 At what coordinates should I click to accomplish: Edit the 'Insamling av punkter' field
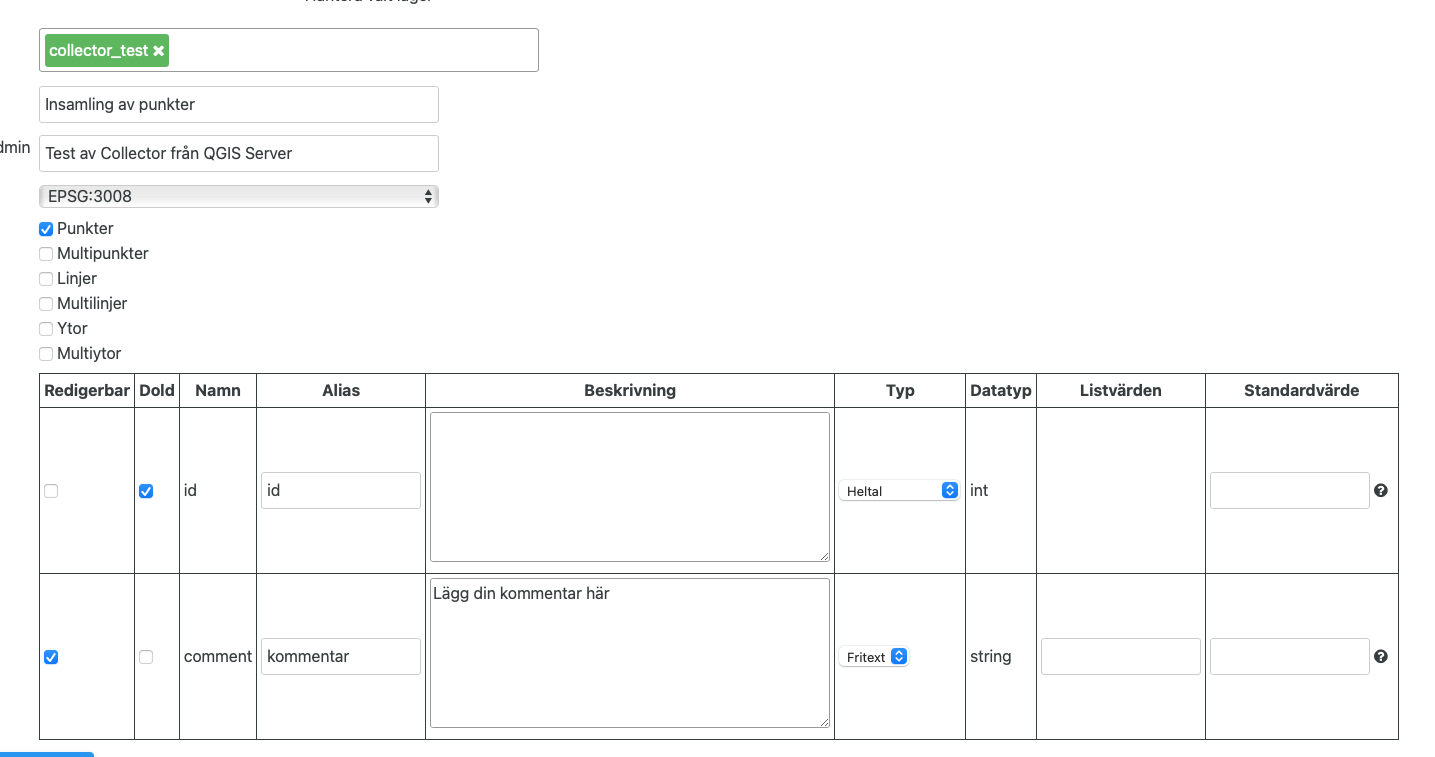click(x=239, y=105)
